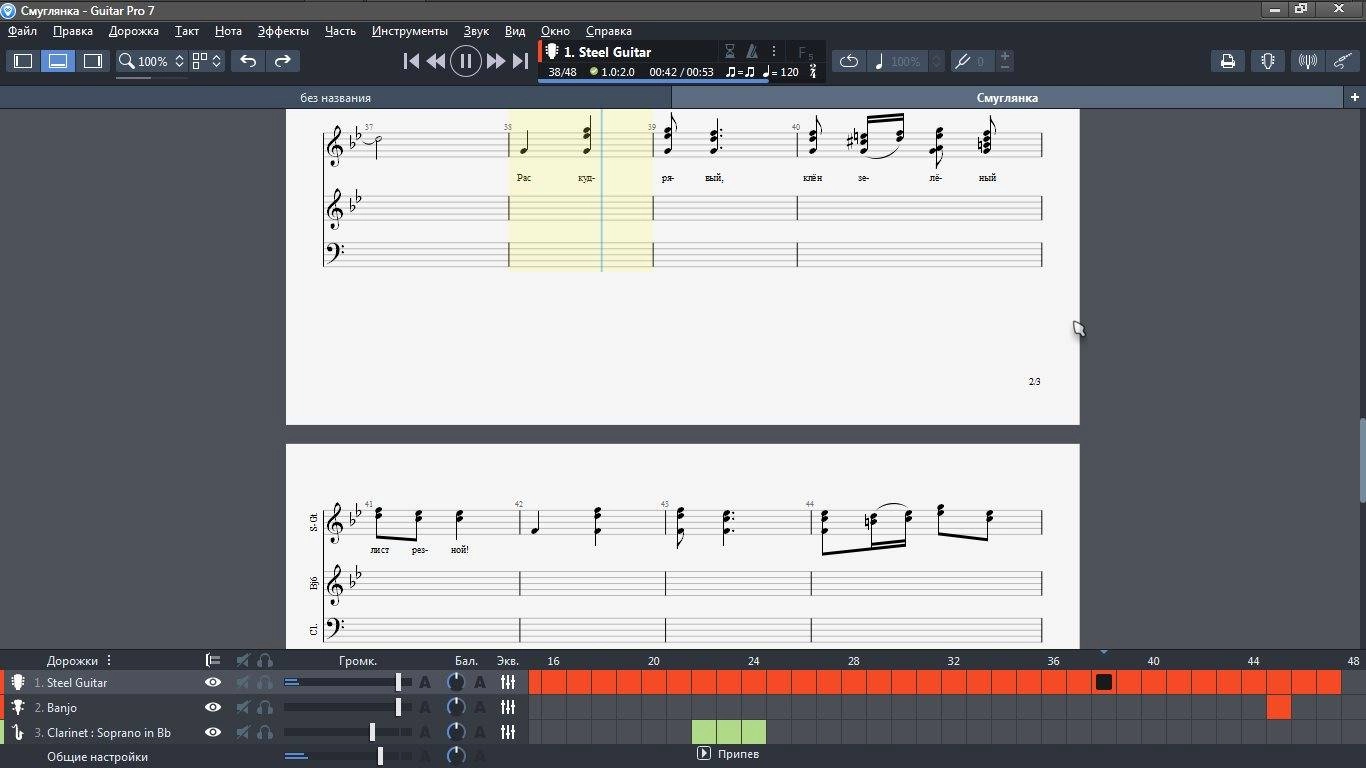Image resolution: width=1366 pixels, height=768 pixels.
Task: Mute the Steel Guitar track
Action: (243, 682)
